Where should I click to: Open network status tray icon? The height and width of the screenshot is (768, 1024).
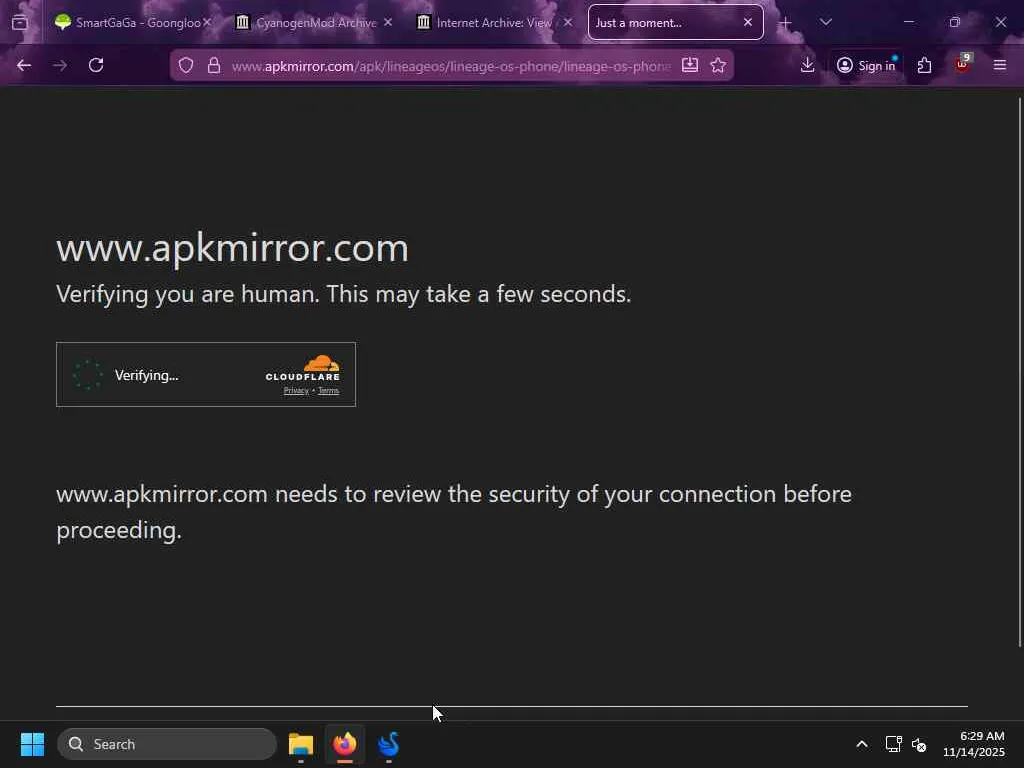[893, 744]
